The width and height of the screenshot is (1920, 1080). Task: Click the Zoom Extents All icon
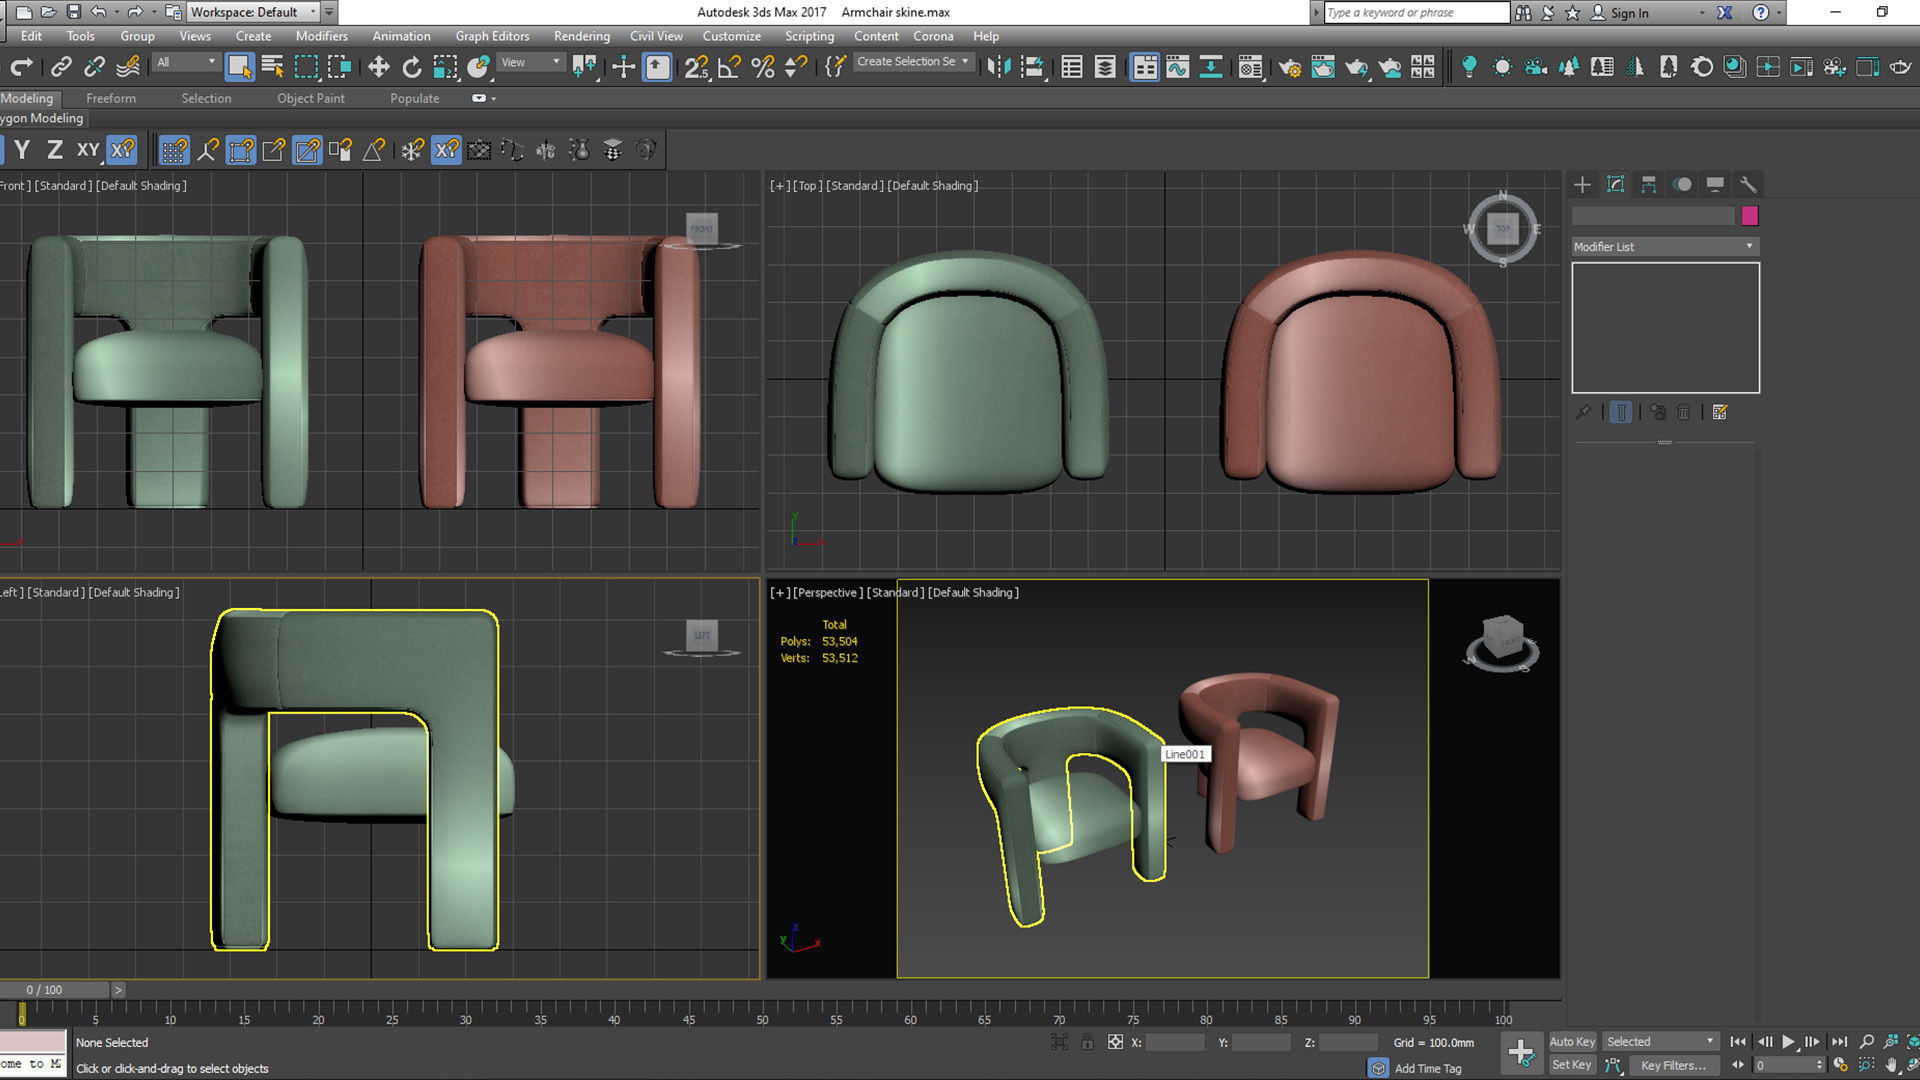point(1915,1041)
